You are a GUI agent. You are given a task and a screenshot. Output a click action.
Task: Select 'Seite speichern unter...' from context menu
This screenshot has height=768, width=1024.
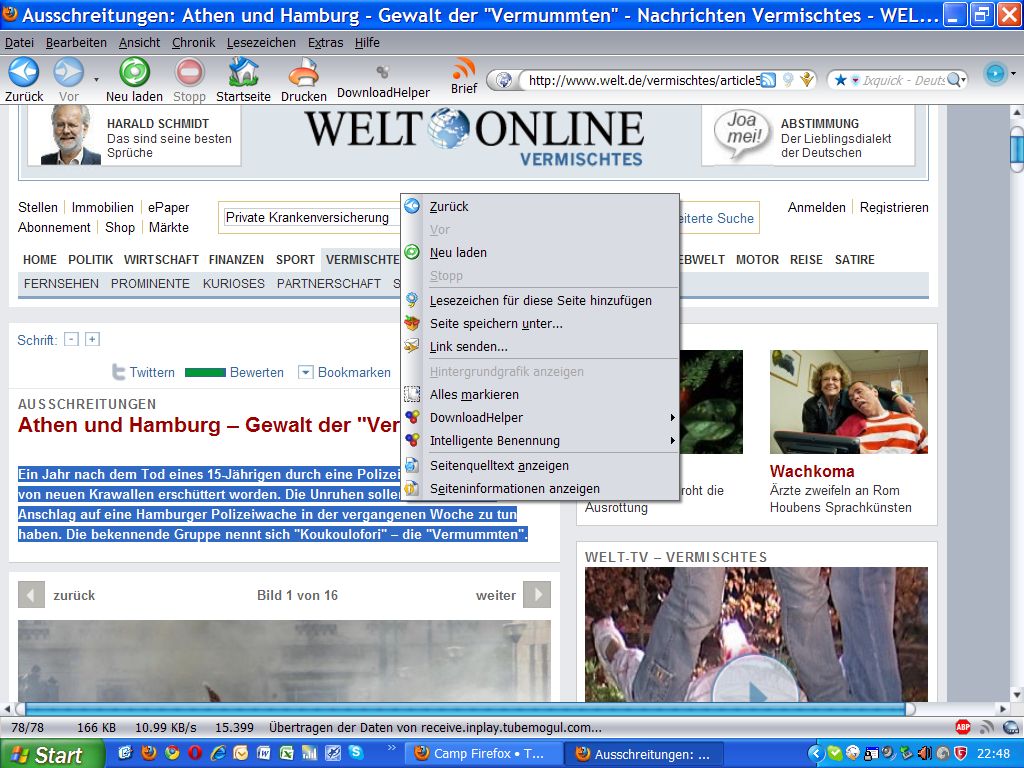(496, 323)
